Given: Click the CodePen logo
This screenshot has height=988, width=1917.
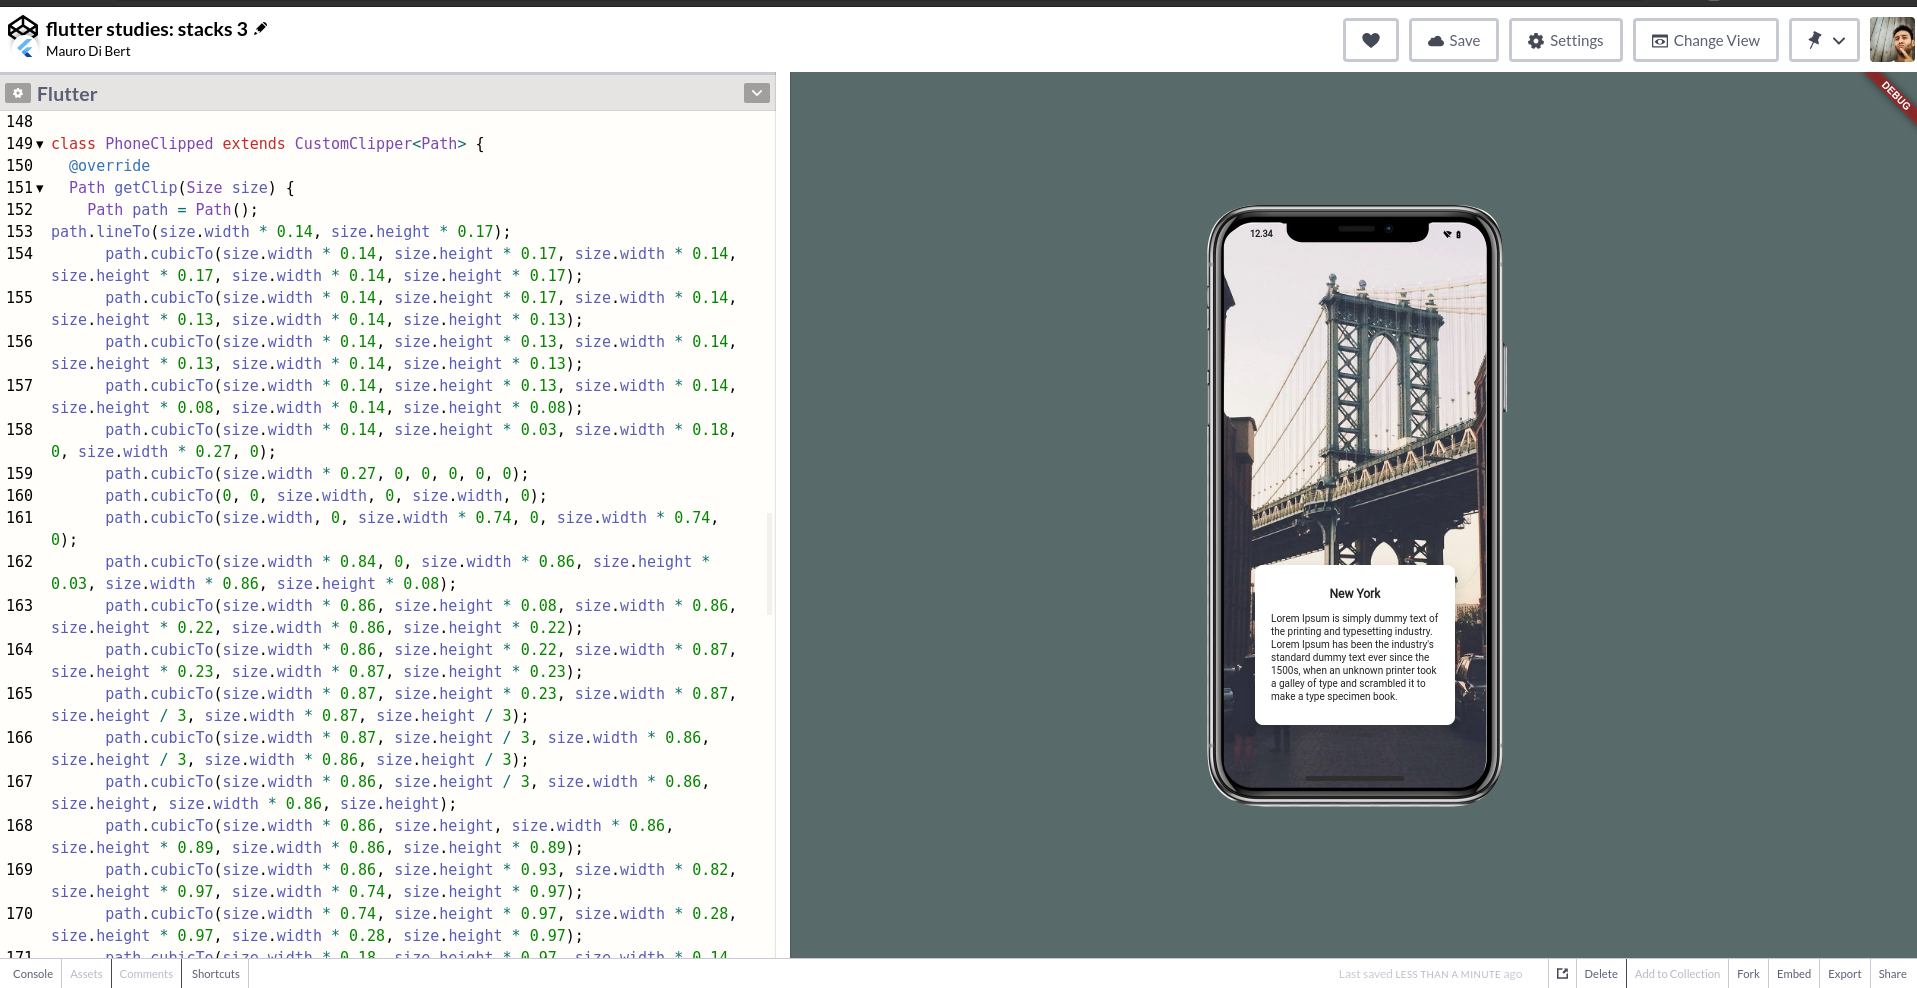Looking at the screenshot, I should coord(22,27).
